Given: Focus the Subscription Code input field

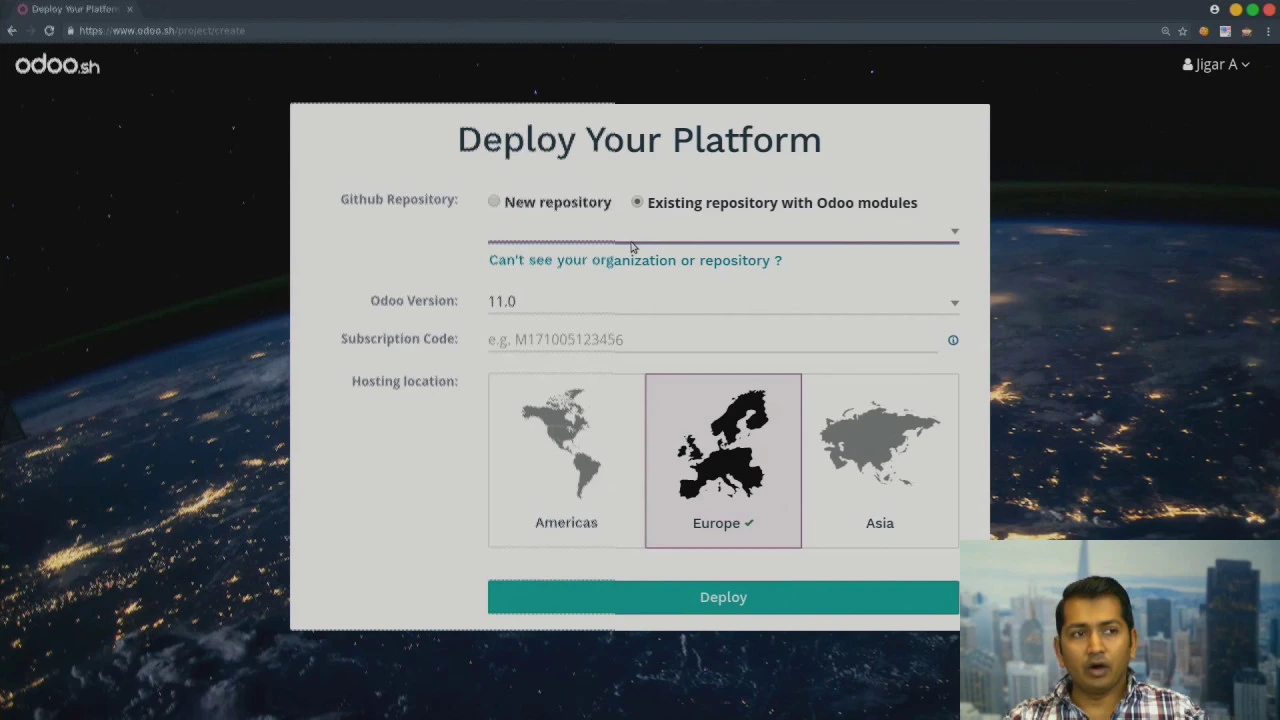Looking at the screenshot, I should pos(713,340).
